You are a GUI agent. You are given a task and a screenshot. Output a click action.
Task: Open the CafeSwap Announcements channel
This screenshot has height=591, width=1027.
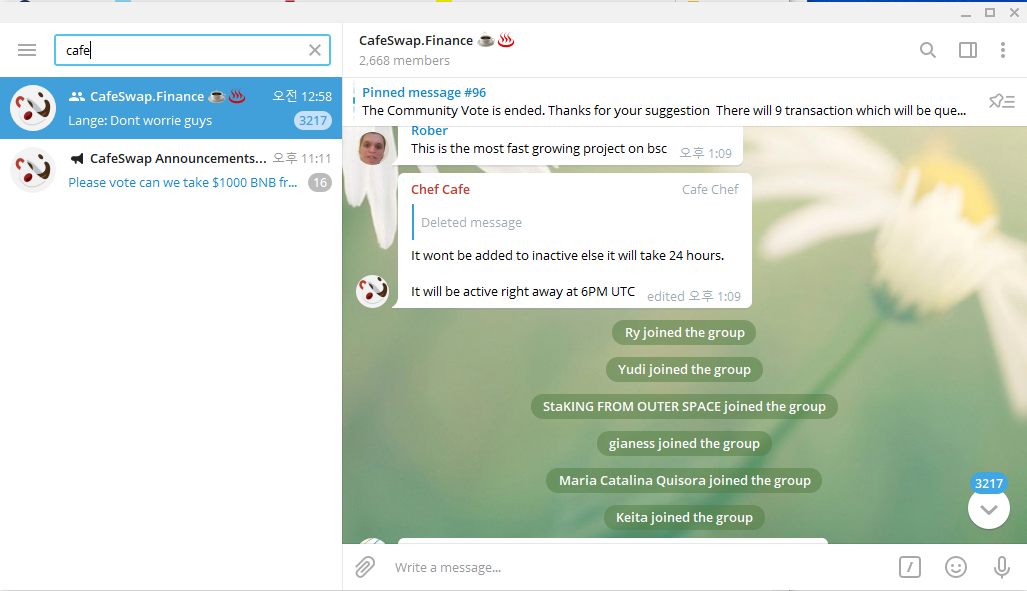click(x=171, y=170)
